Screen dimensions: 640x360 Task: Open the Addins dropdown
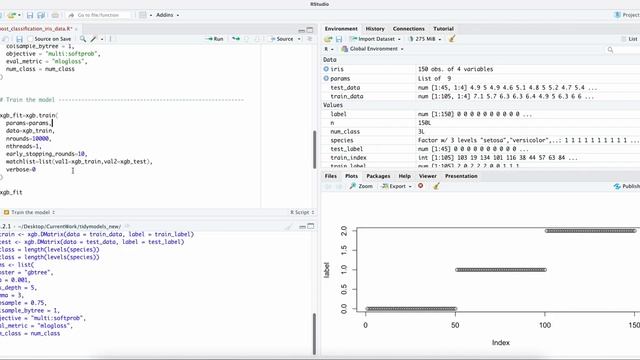(x=167, y=15)
